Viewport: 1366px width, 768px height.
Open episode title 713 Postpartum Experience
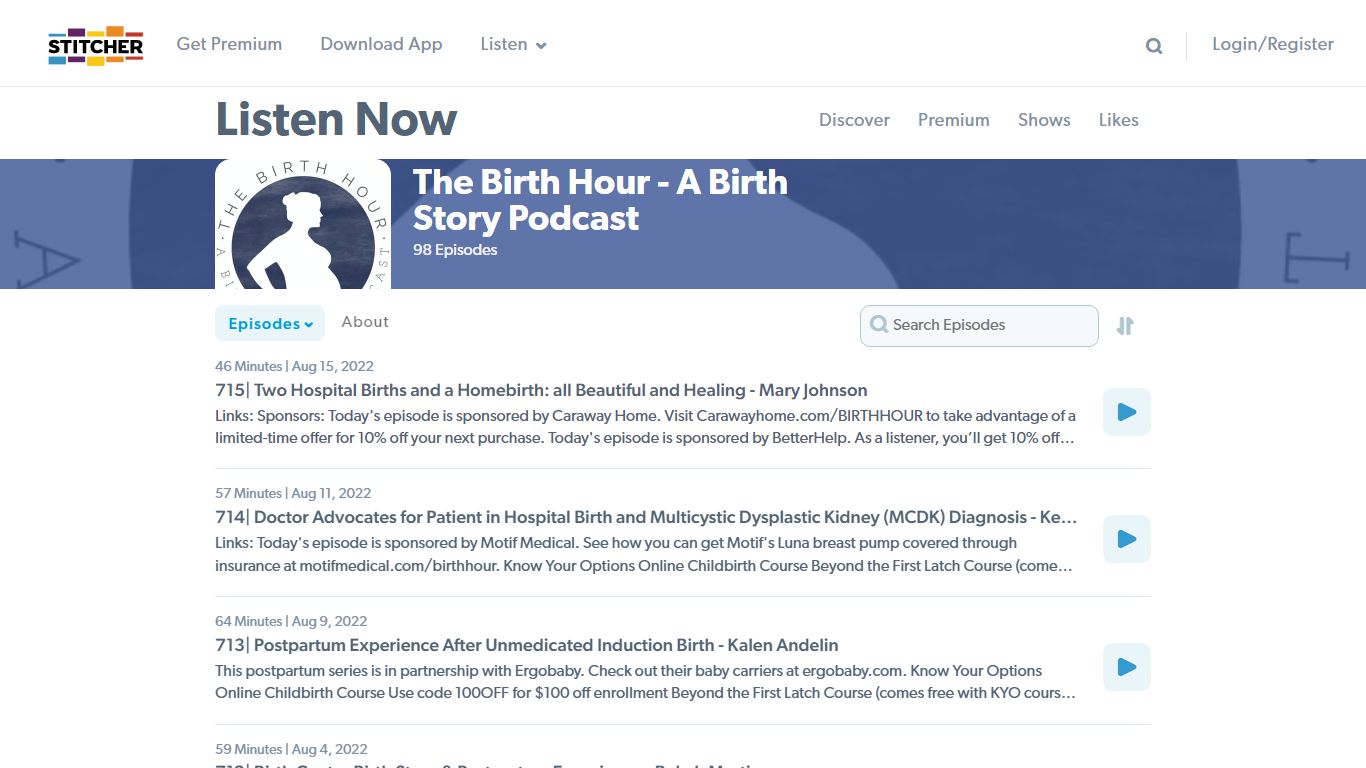click(x=527, y=645)
